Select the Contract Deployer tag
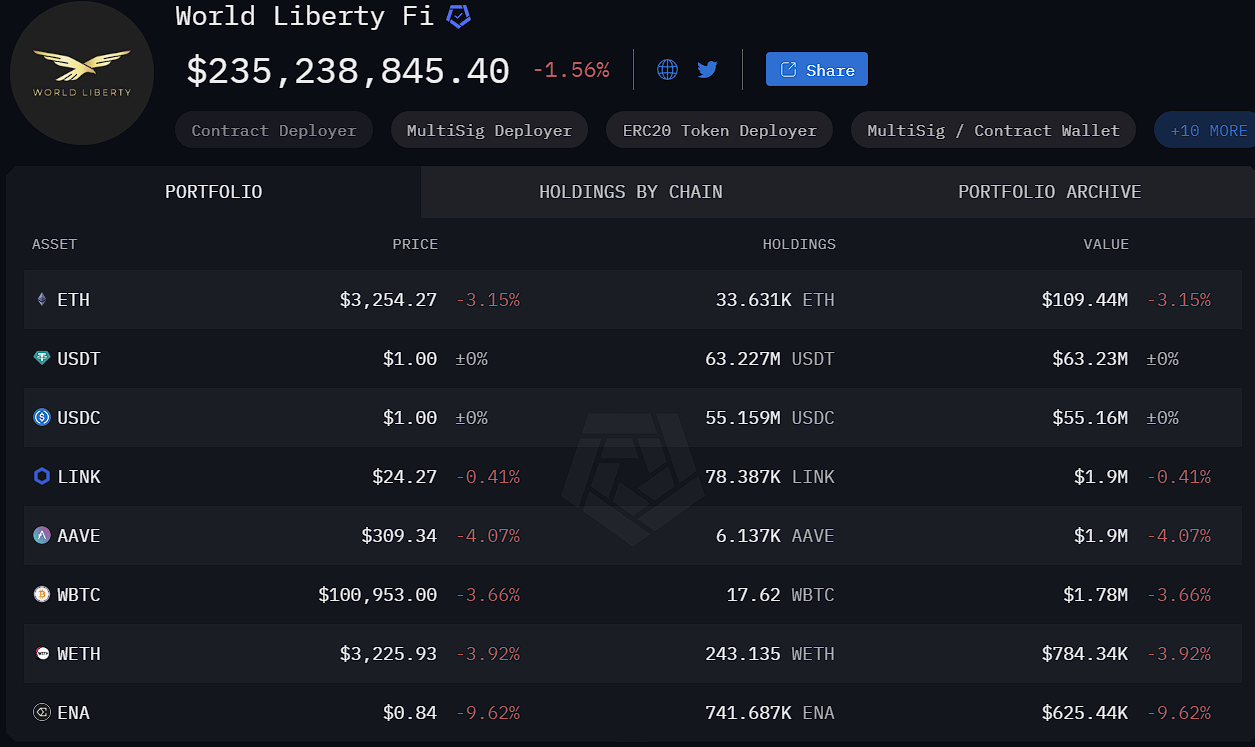Image resolution: width=1255 pixels, height=747 pixels. click(273, 130)
